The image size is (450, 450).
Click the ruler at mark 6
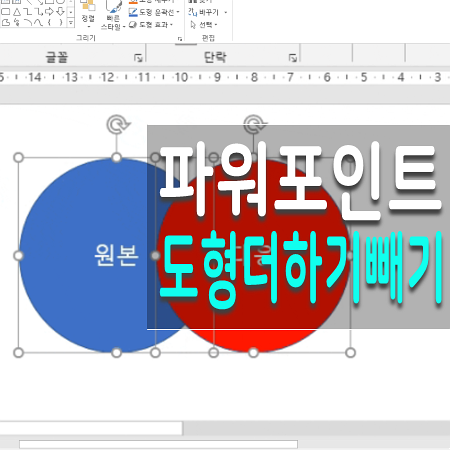click(x=327, y=77)
